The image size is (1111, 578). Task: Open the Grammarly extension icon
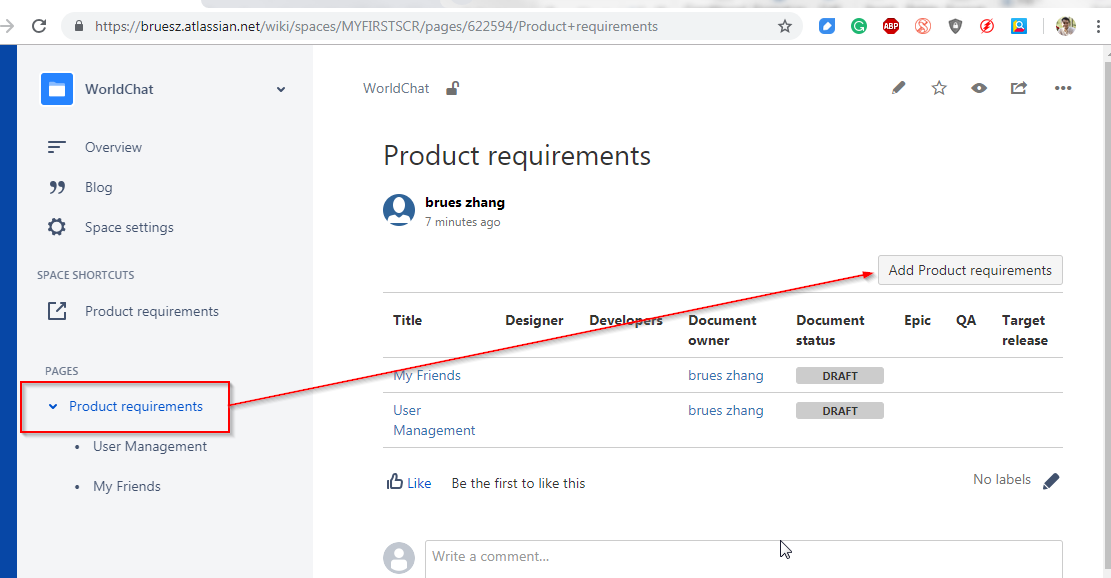[859, 26]
